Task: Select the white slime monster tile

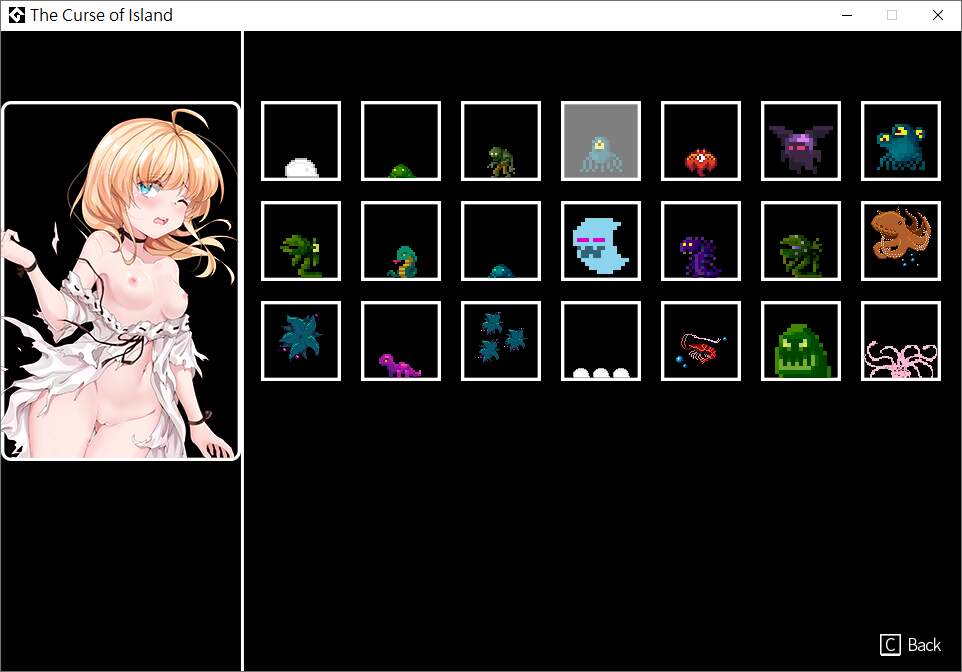Action: tap(301, 141)
